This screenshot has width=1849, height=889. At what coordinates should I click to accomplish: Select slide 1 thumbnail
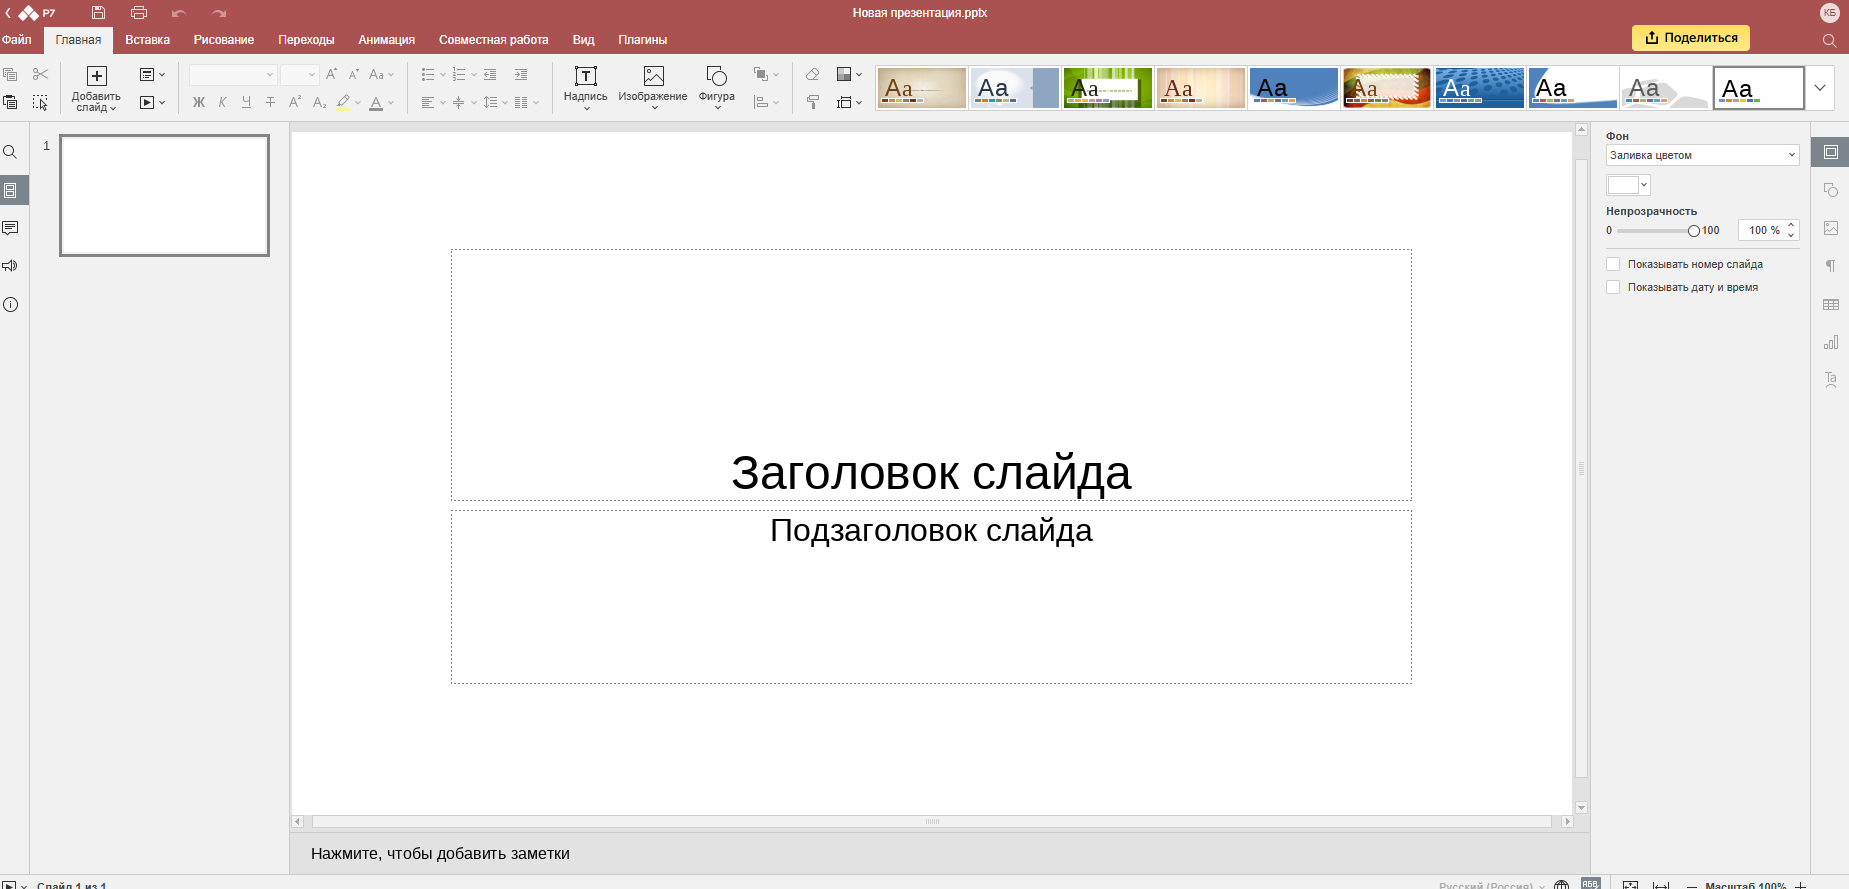tap(164, 195)
